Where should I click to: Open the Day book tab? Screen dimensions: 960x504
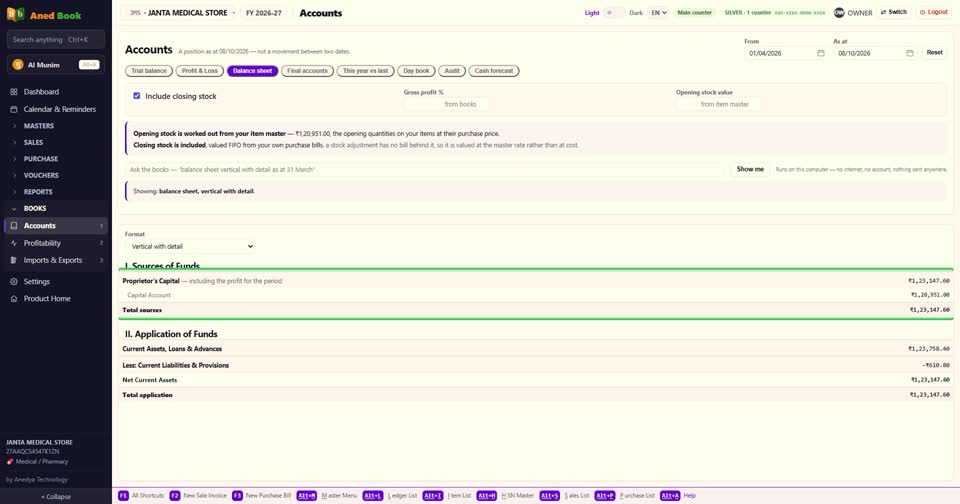click(x=416, y=71)
